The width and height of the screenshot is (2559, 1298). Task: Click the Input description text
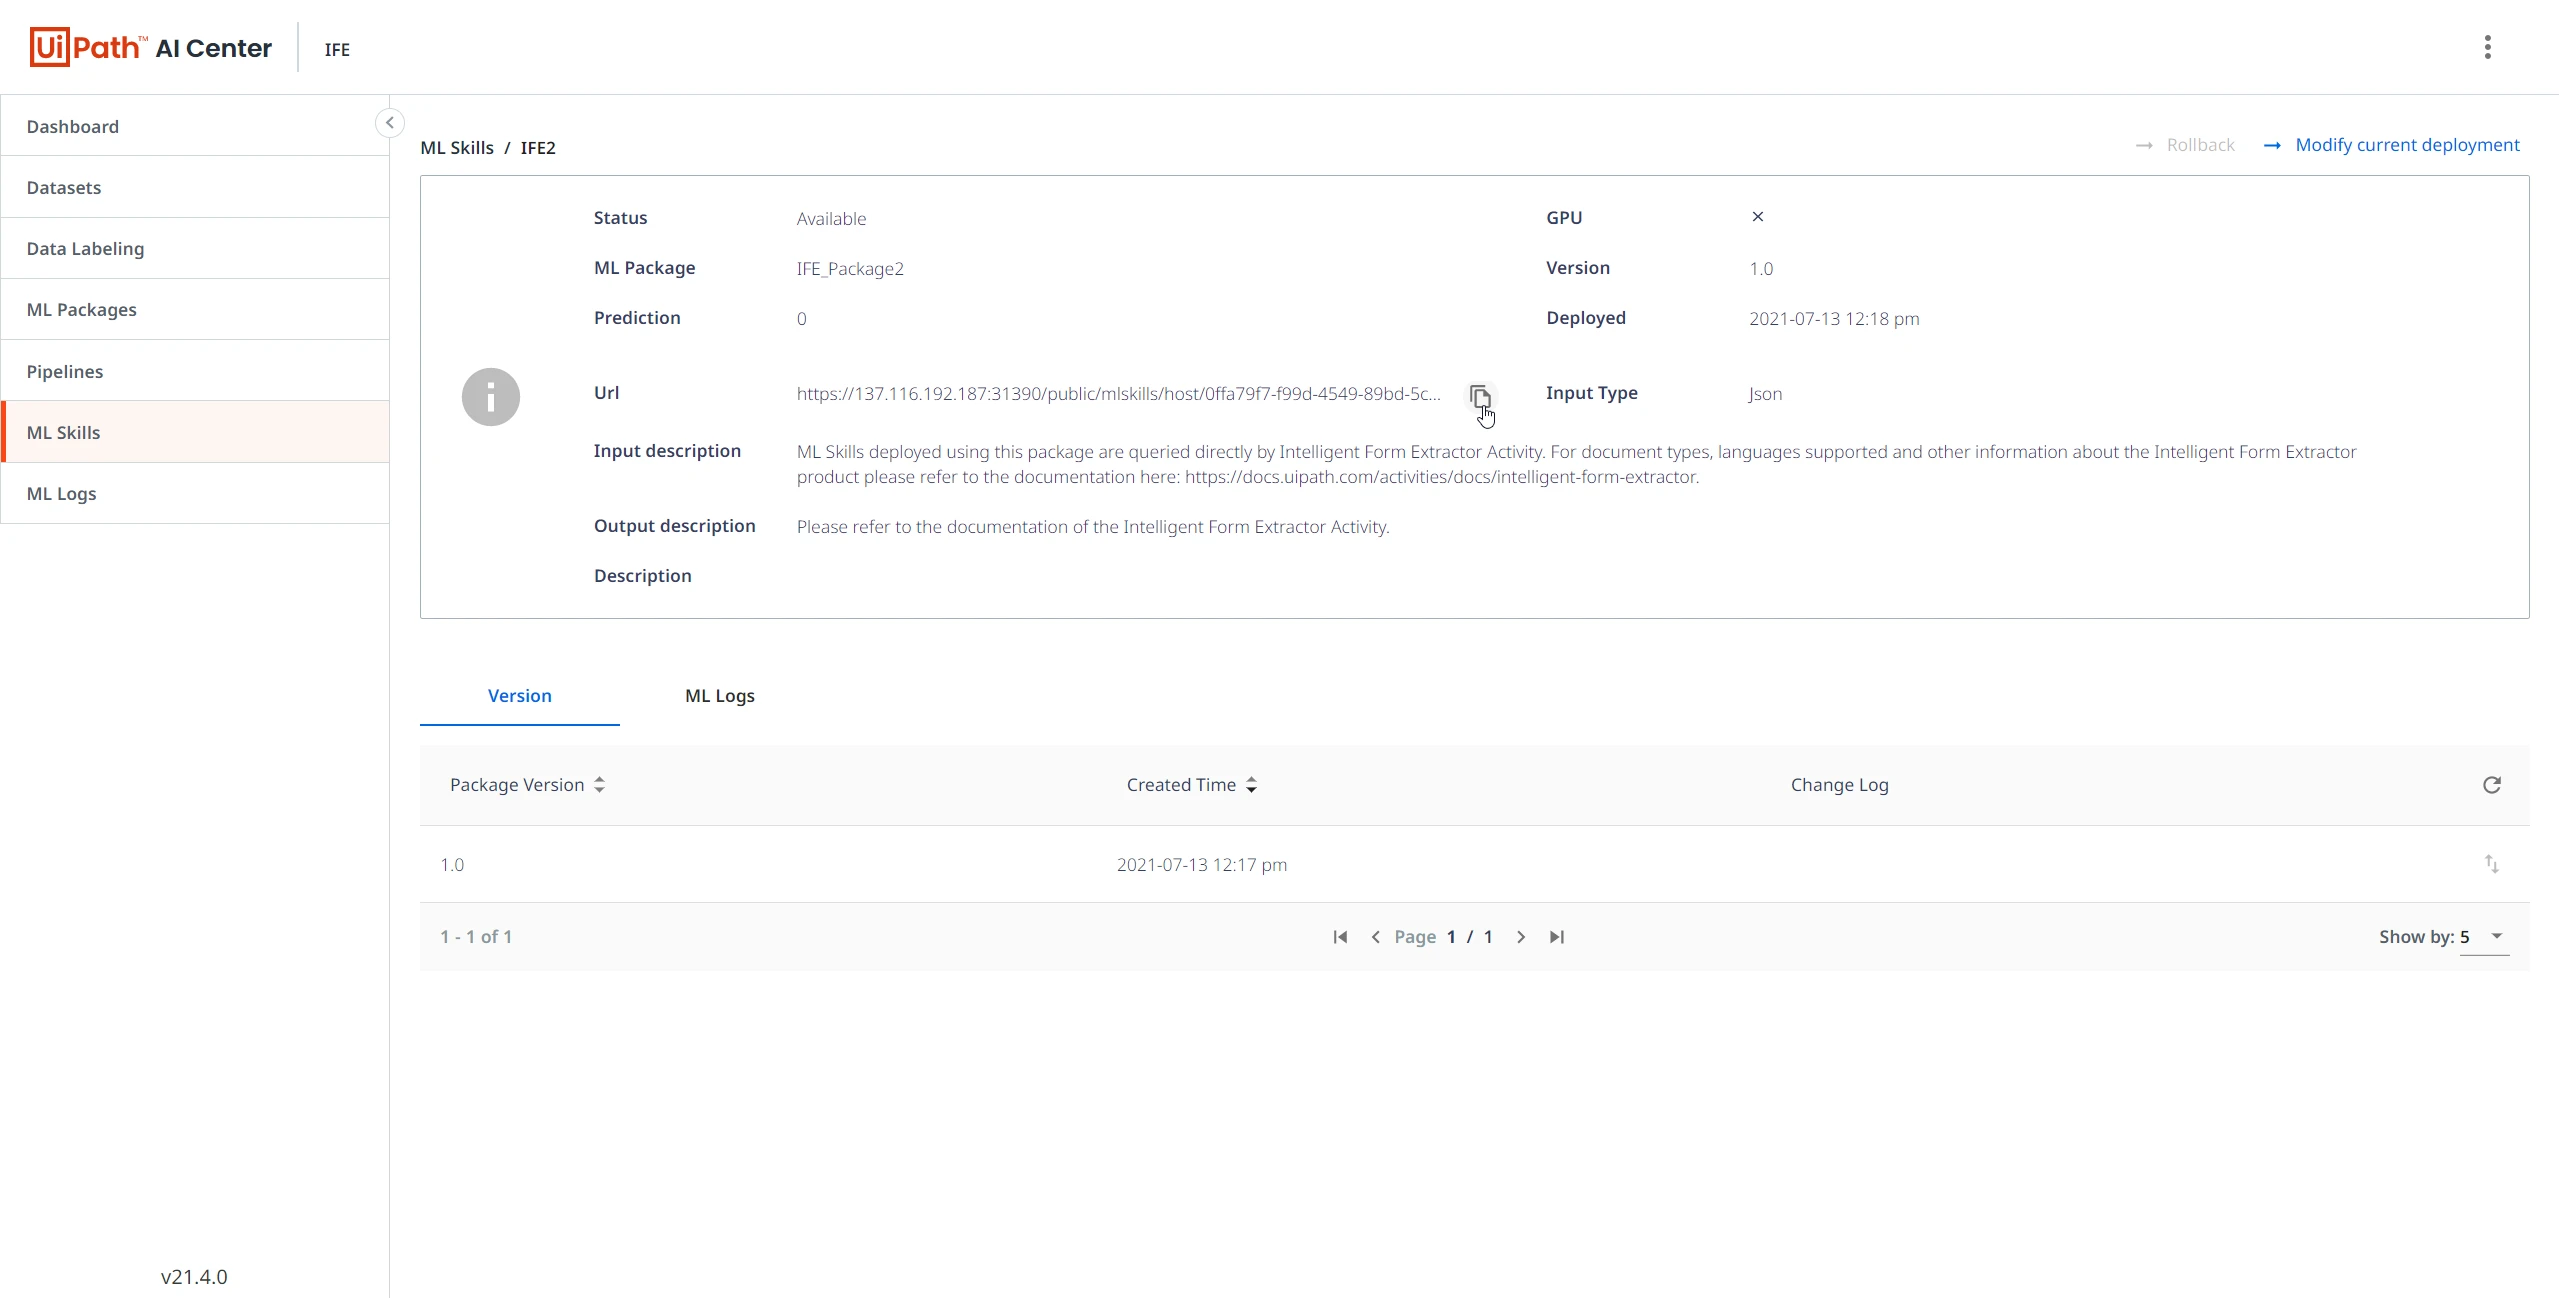(1576, 464)
